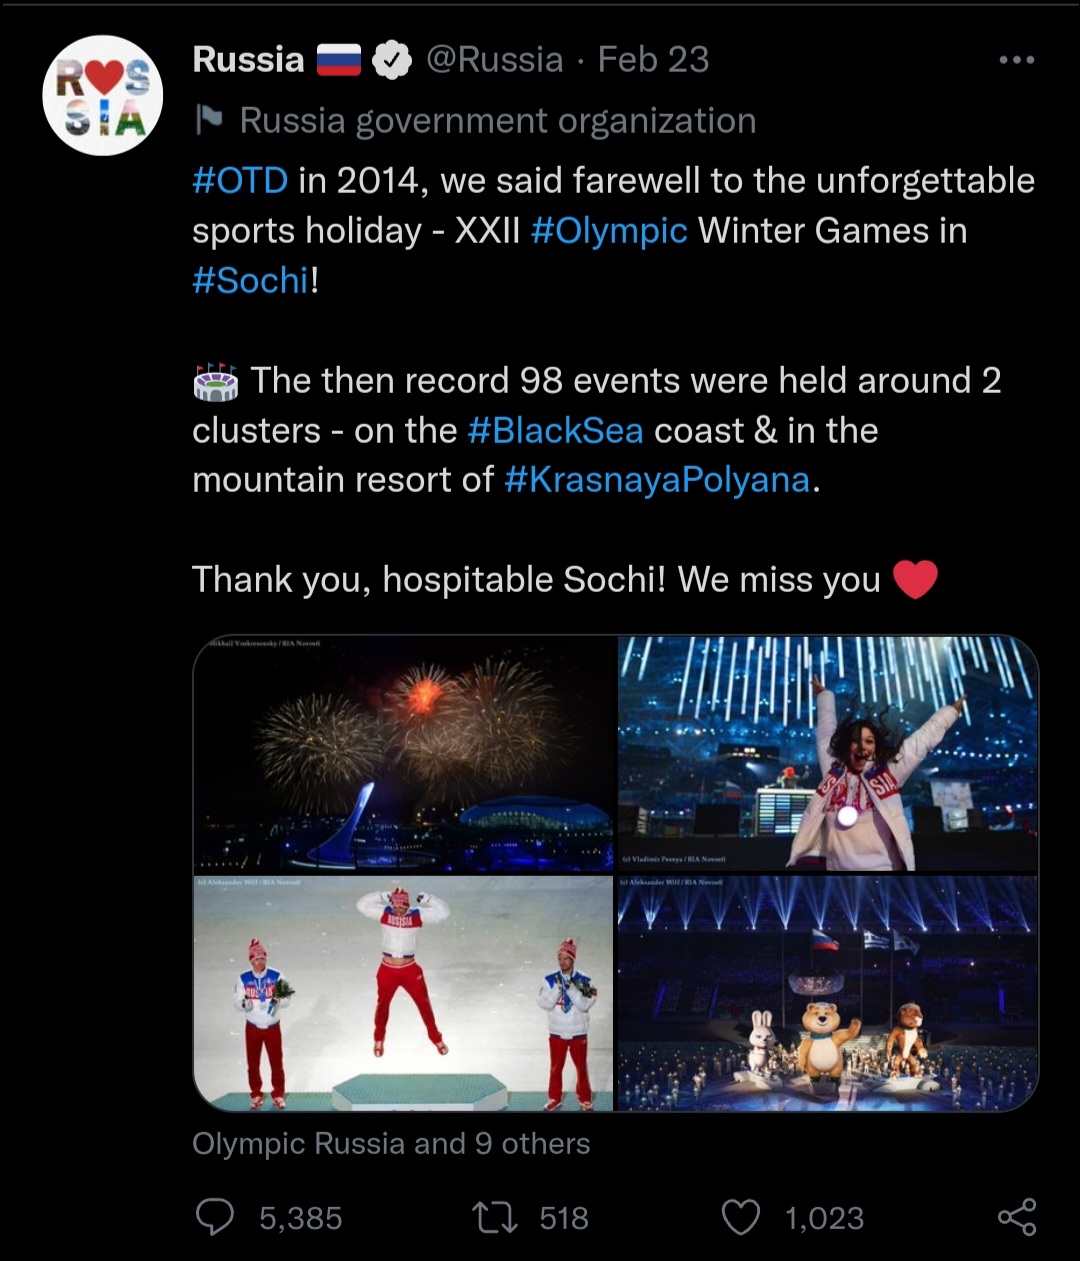The width and height of the screenshot is (1080, 1261).
Task: Open the Feb 23 timestamp
Action: pyautogui.click(x=653, y=60)
